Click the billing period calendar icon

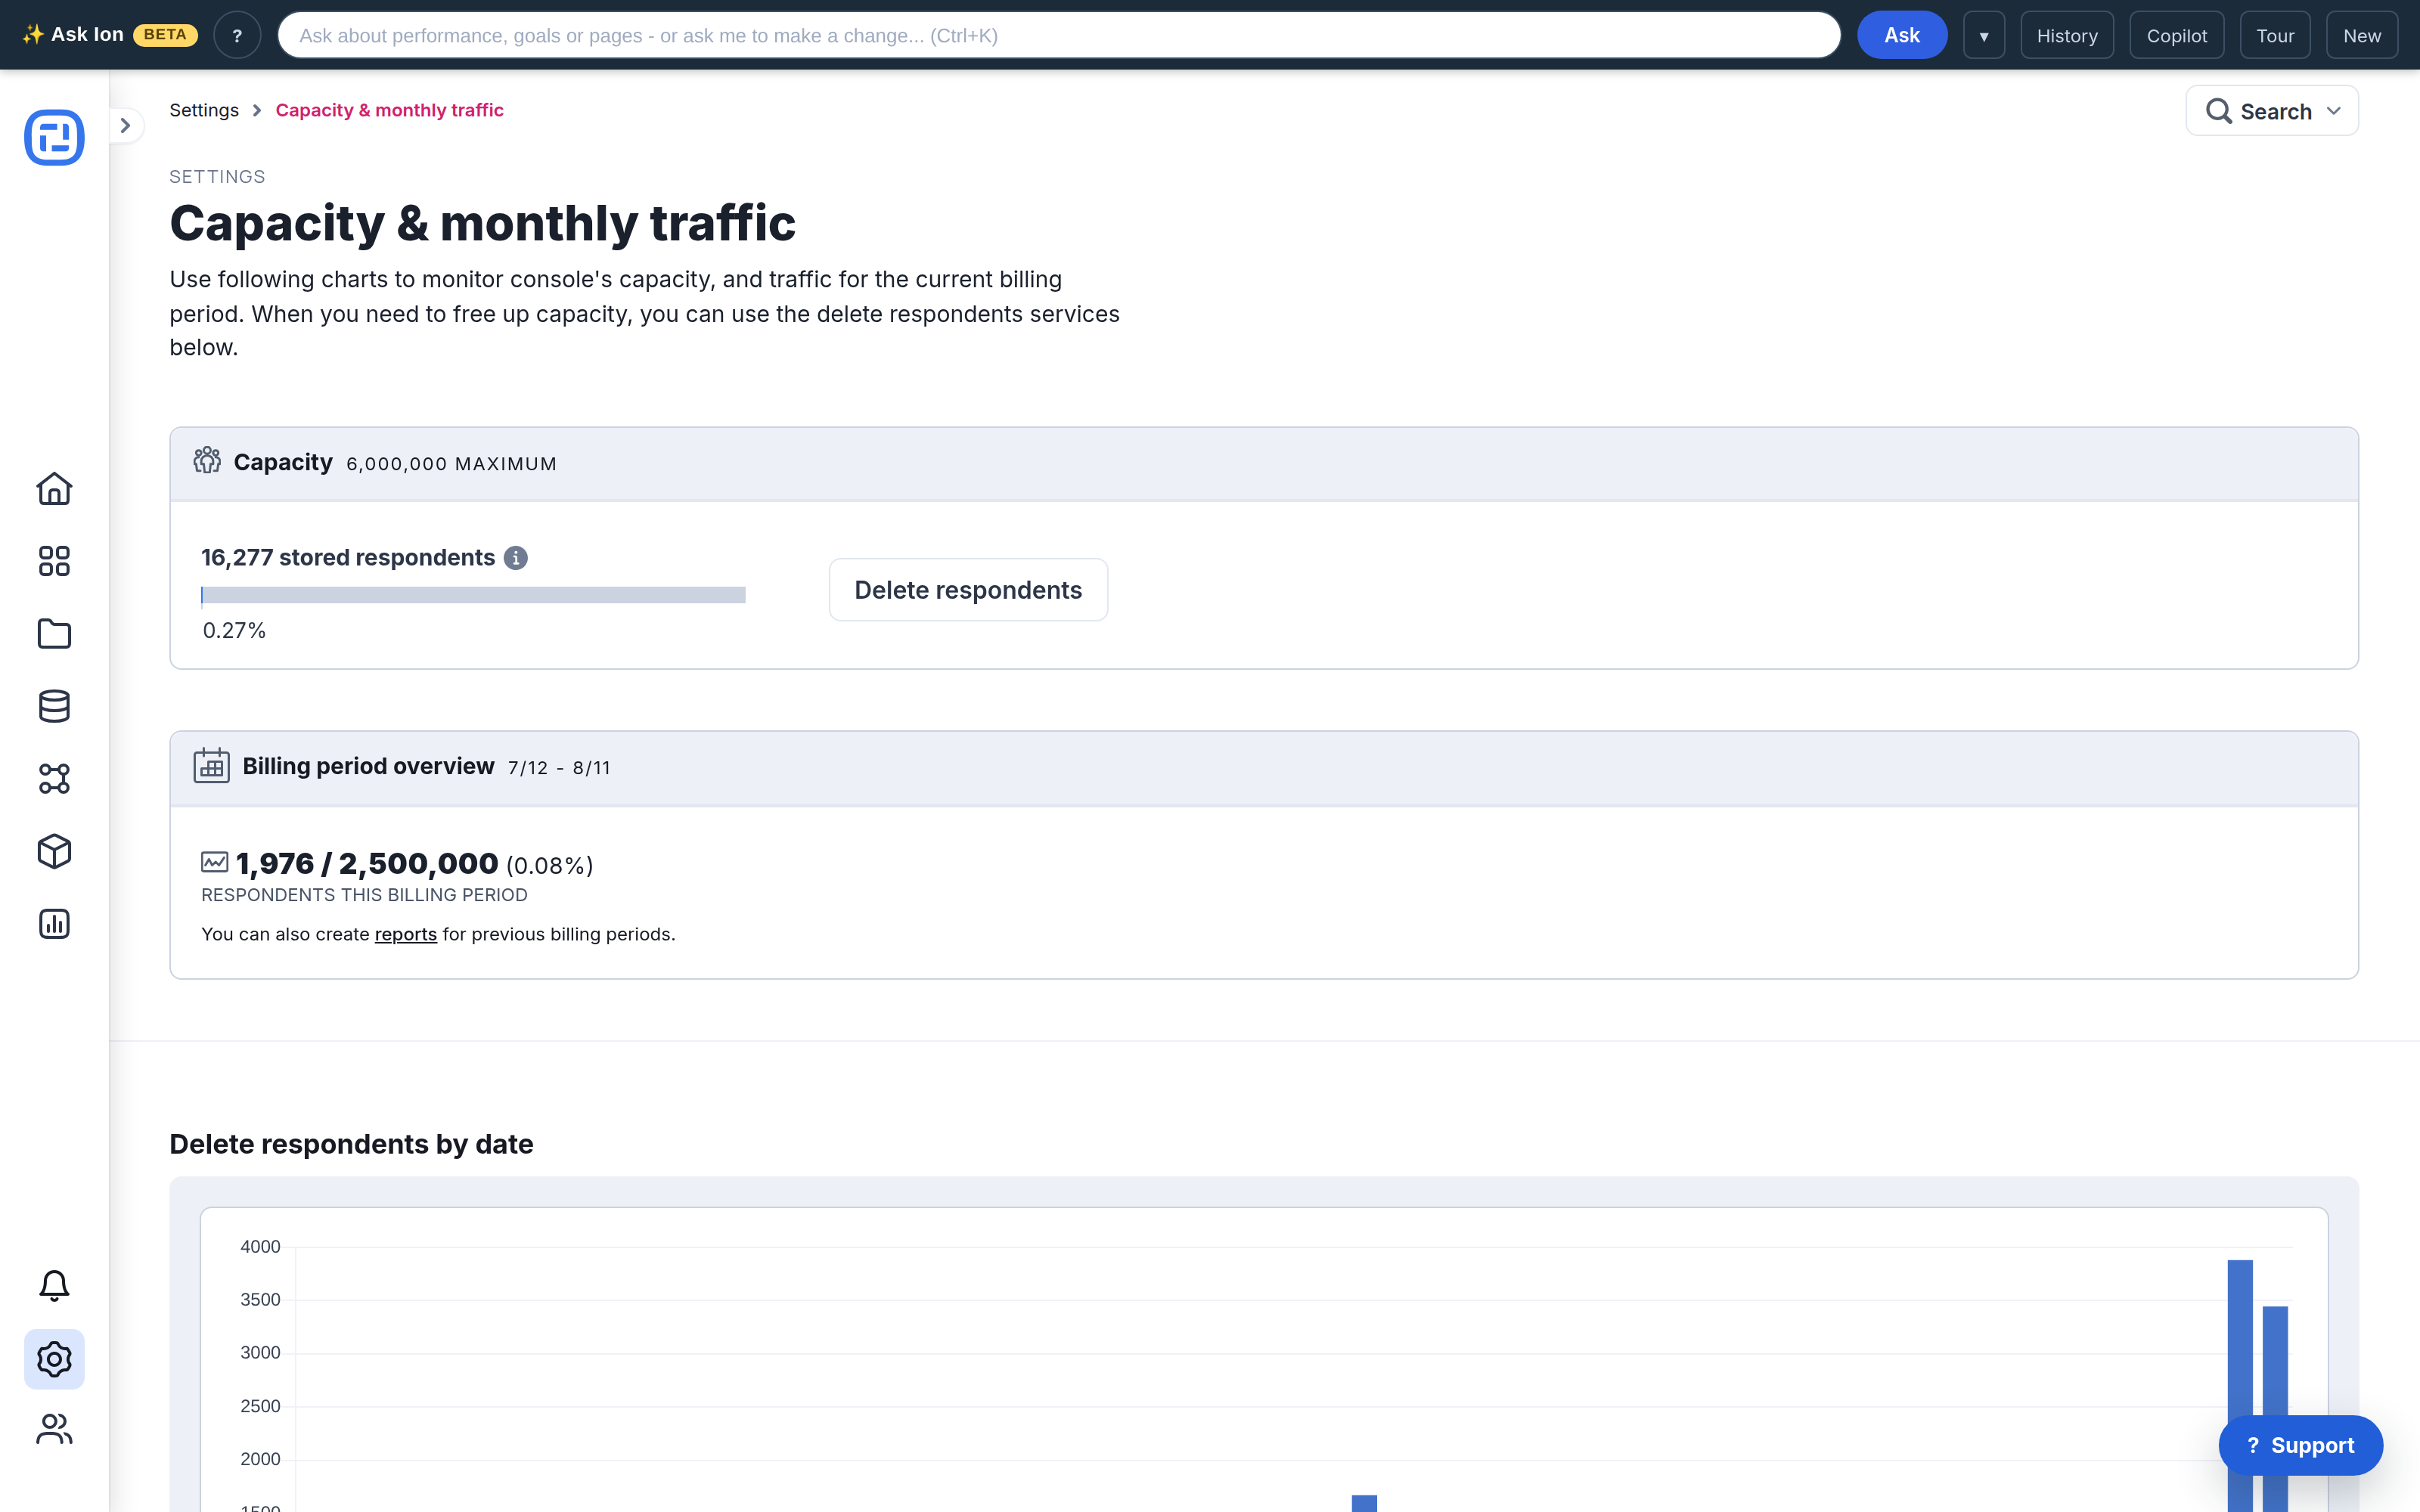(211, 766)
